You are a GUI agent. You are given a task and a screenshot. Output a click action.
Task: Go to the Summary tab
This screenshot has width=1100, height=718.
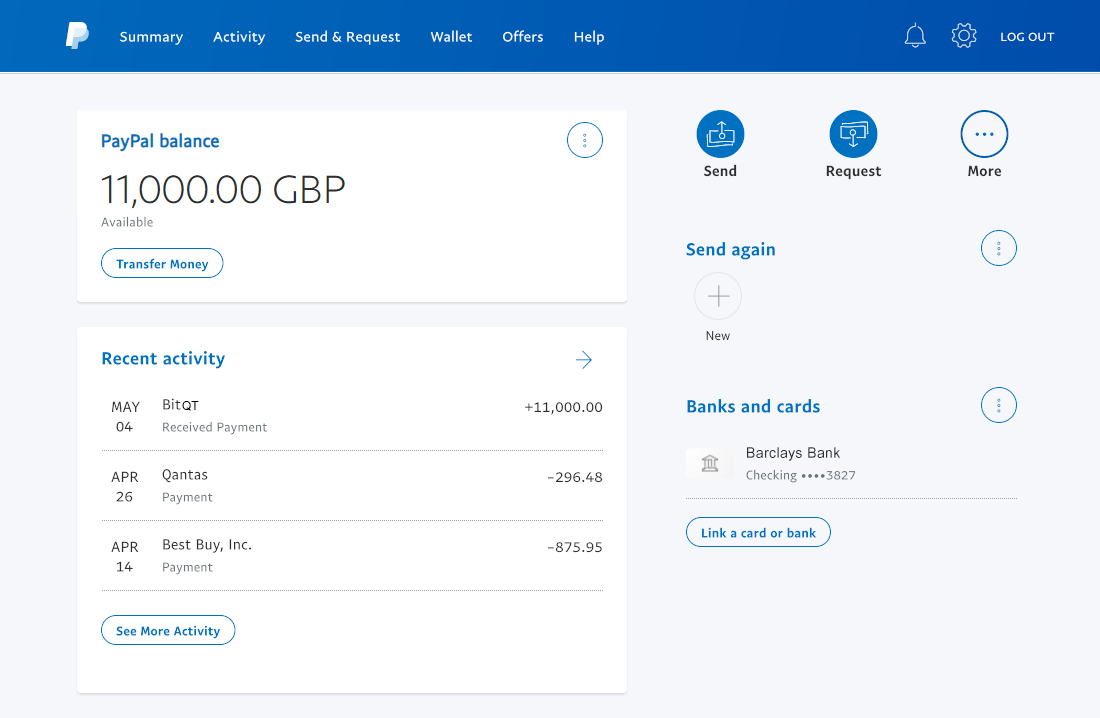(x=151, y=36)
